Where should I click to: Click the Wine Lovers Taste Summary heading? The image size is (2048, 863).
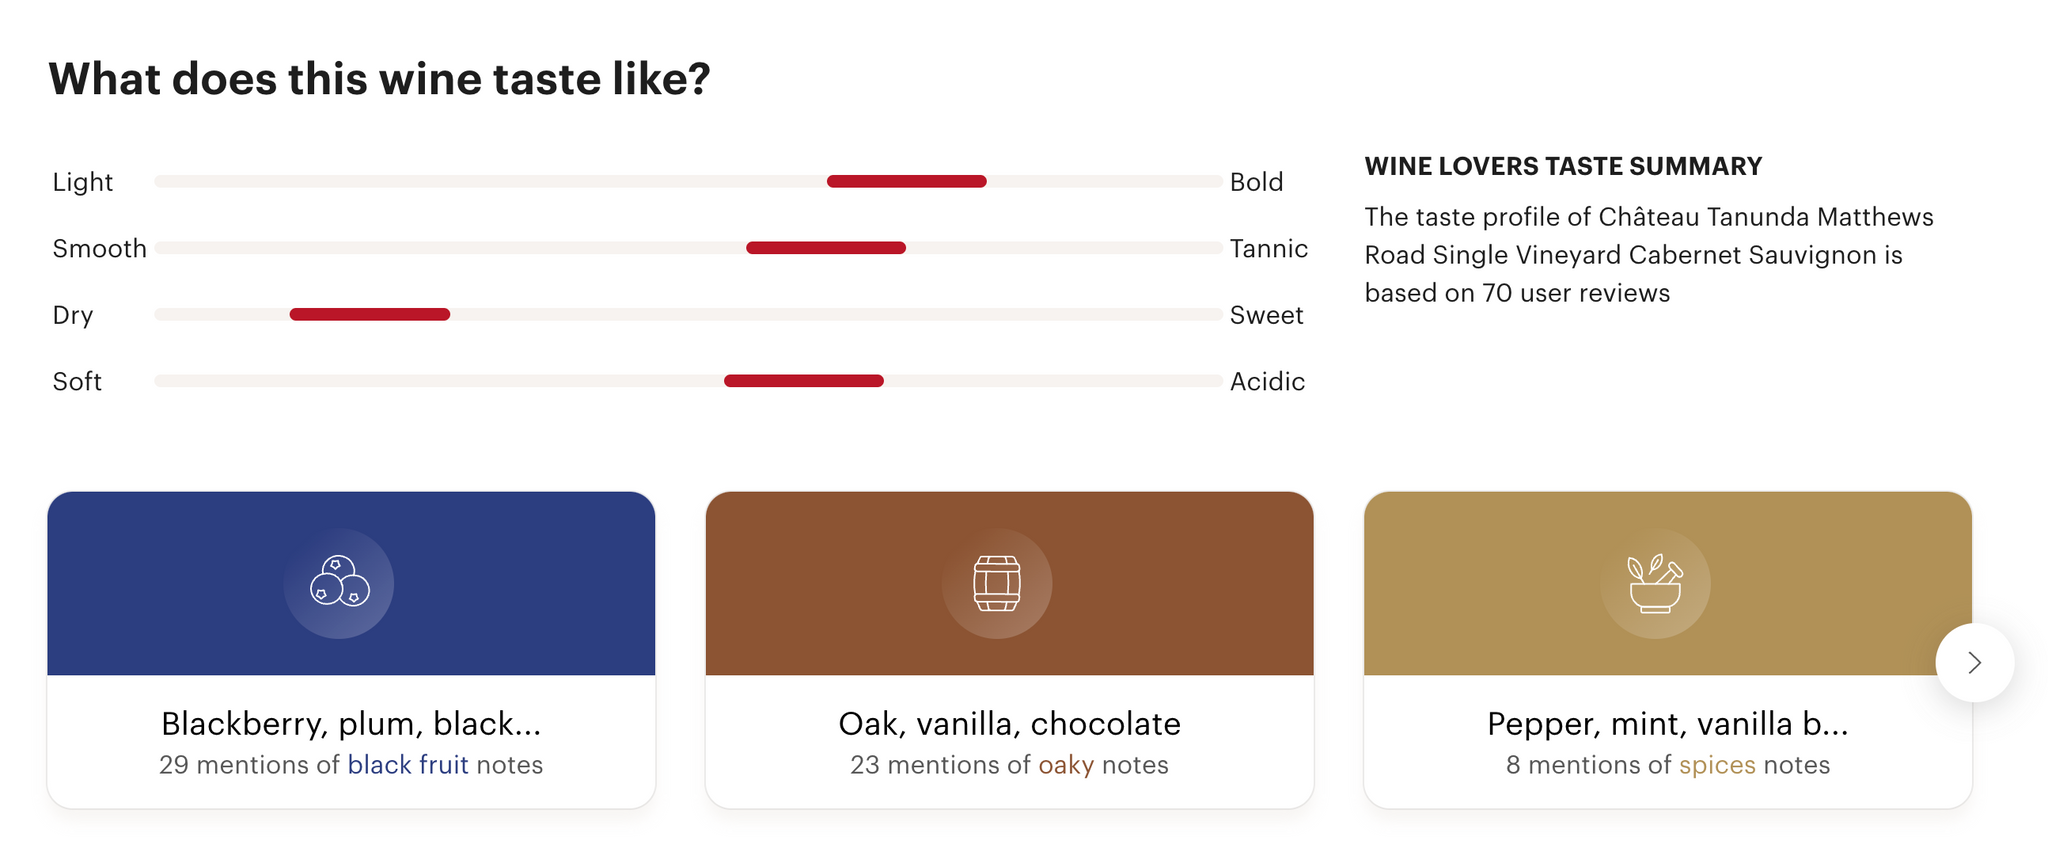[1563, 166]
